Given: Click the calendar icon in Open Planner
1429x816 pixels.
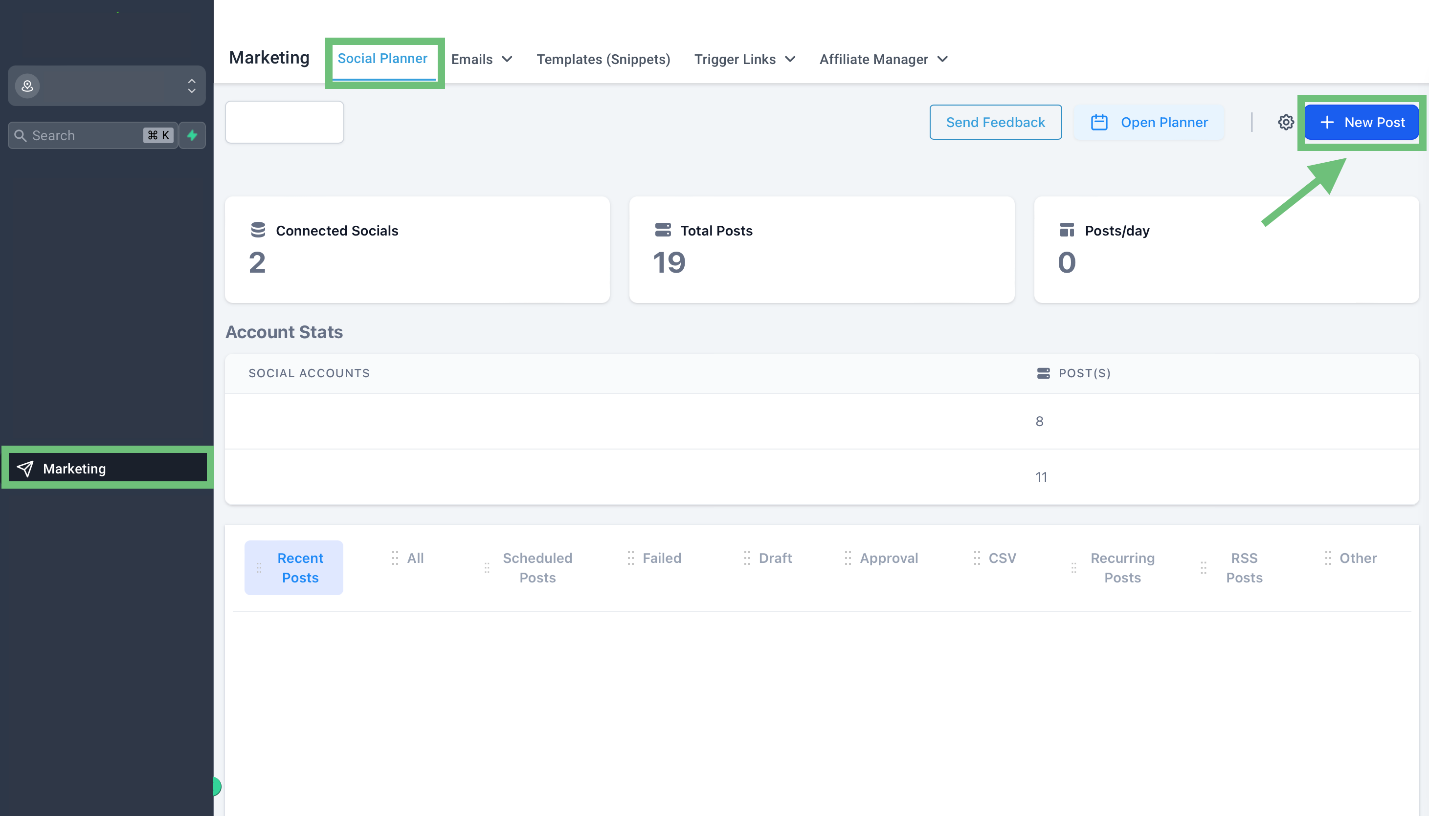Looking at the screenshot, I should click(x=1099, y=122).
